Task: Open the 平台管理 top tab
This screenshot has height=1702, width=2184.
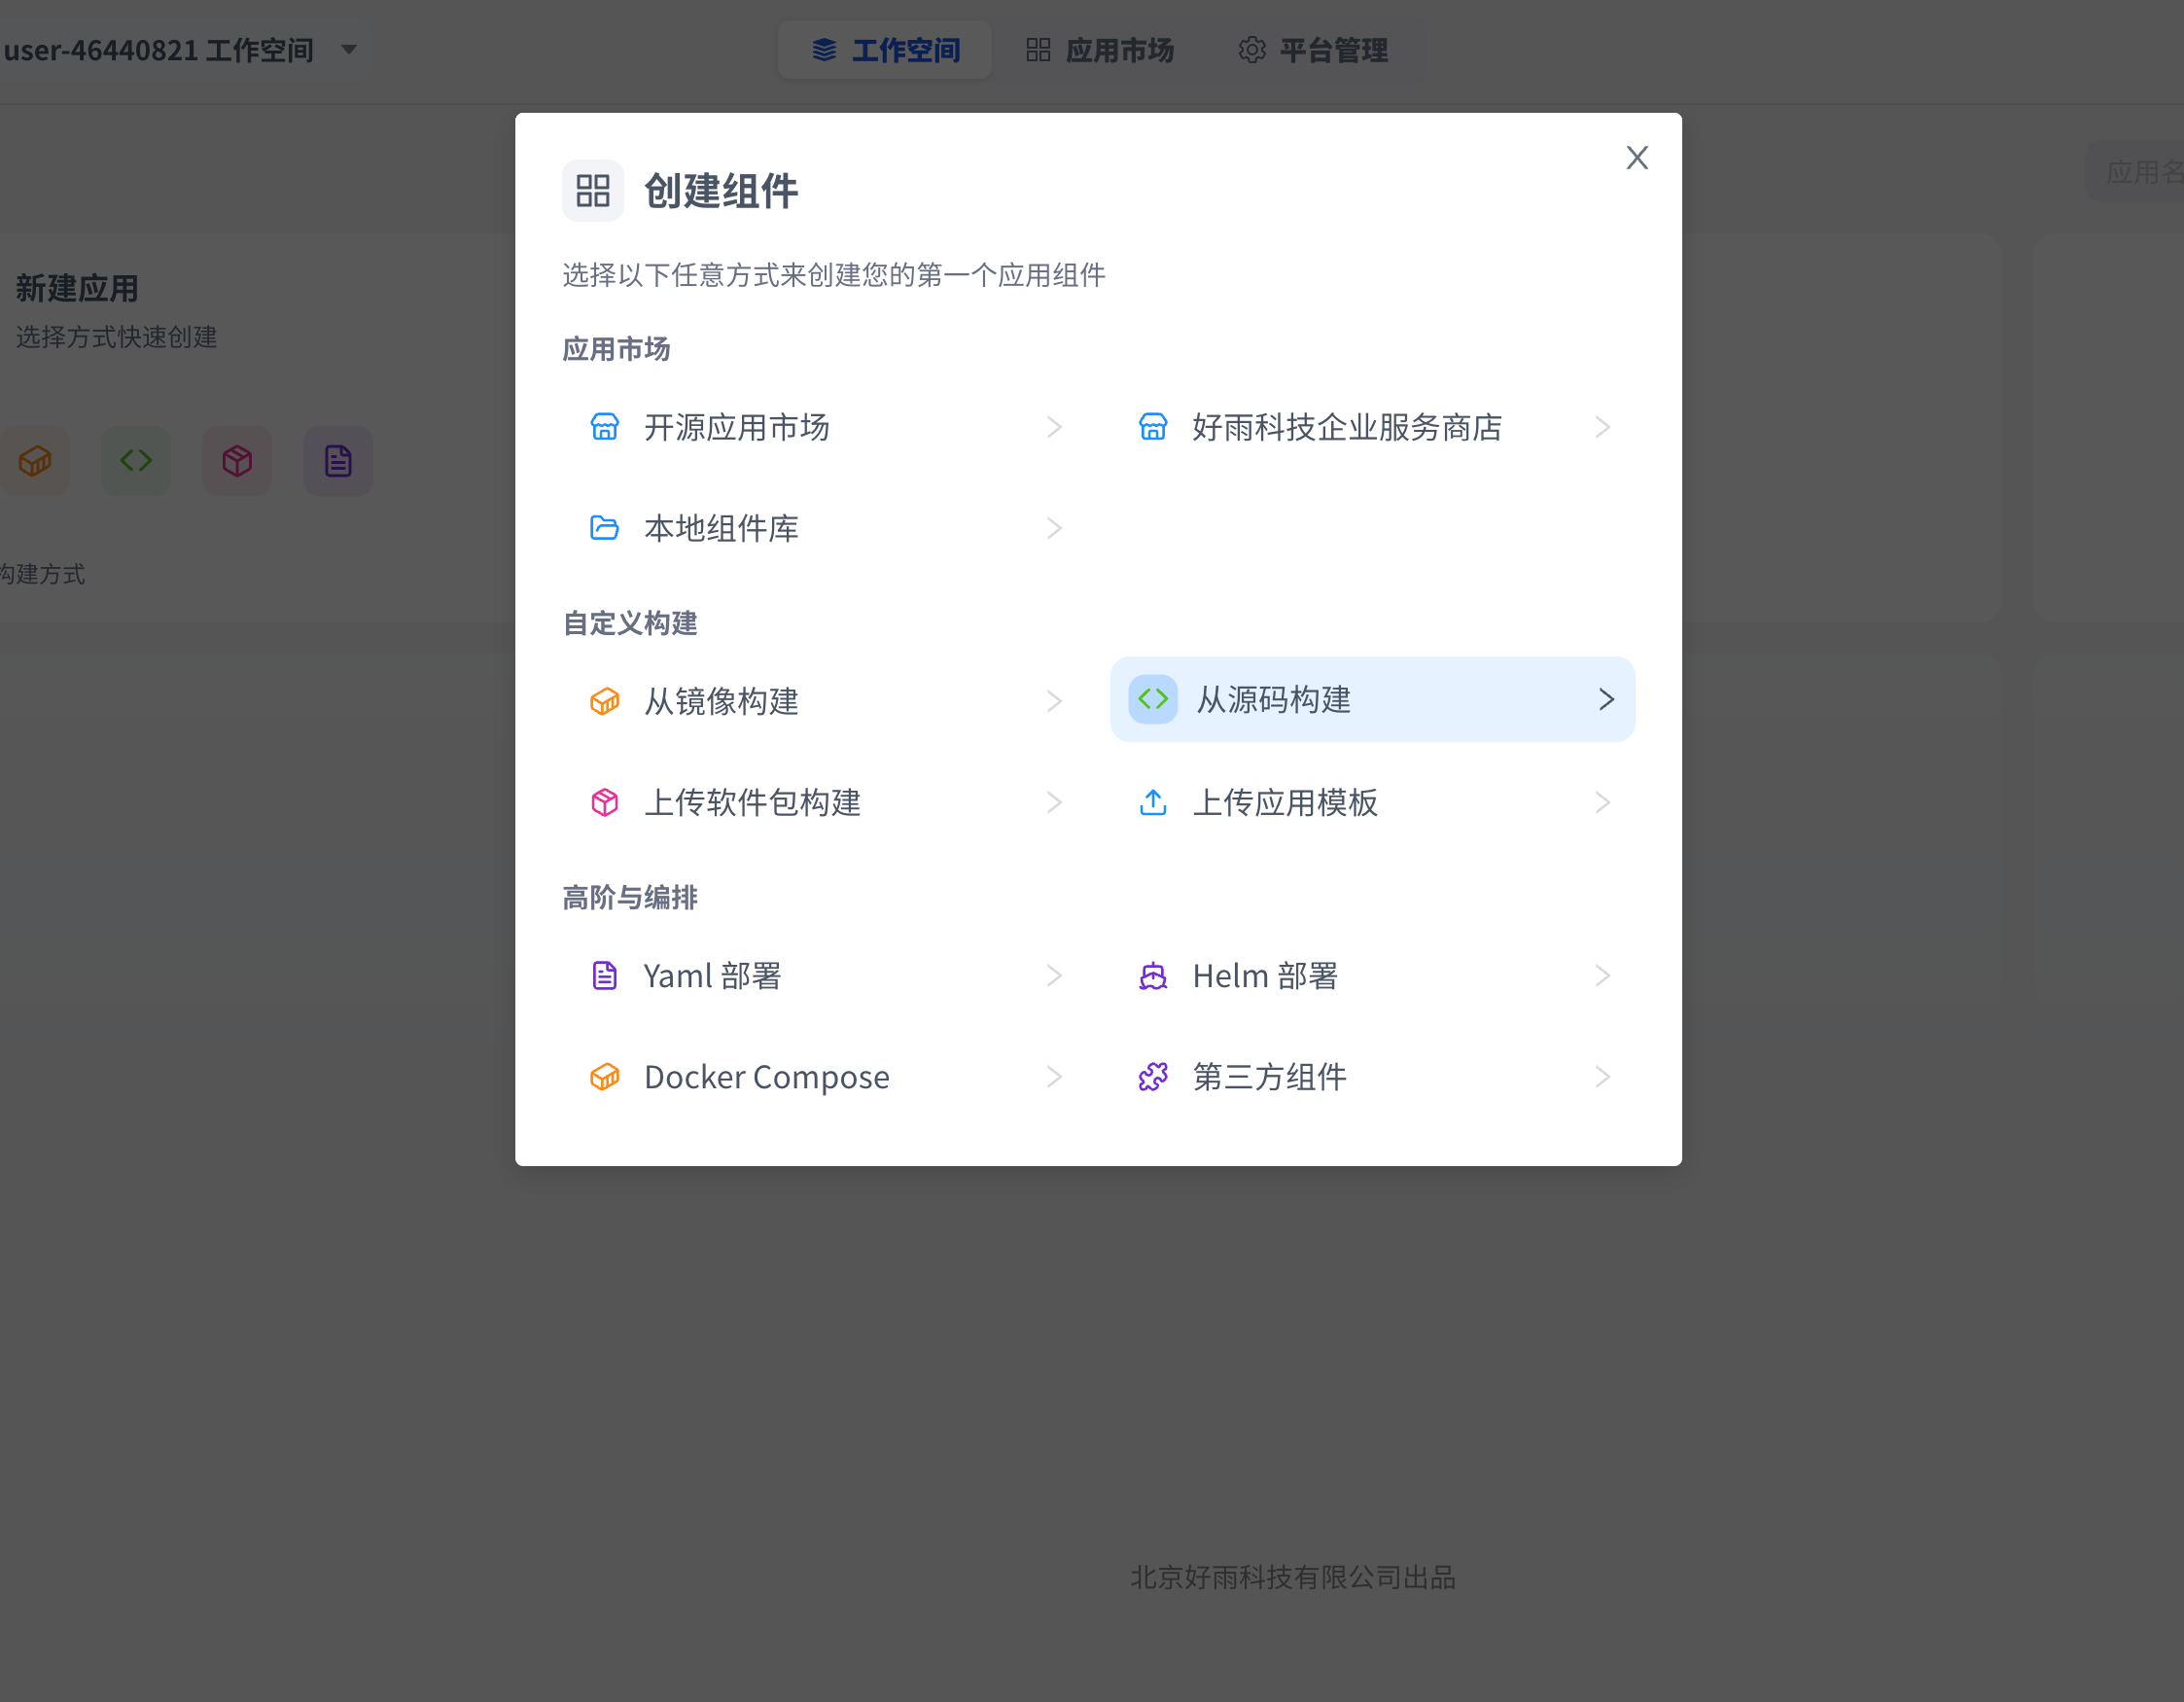Action: tap(1313, 50)
